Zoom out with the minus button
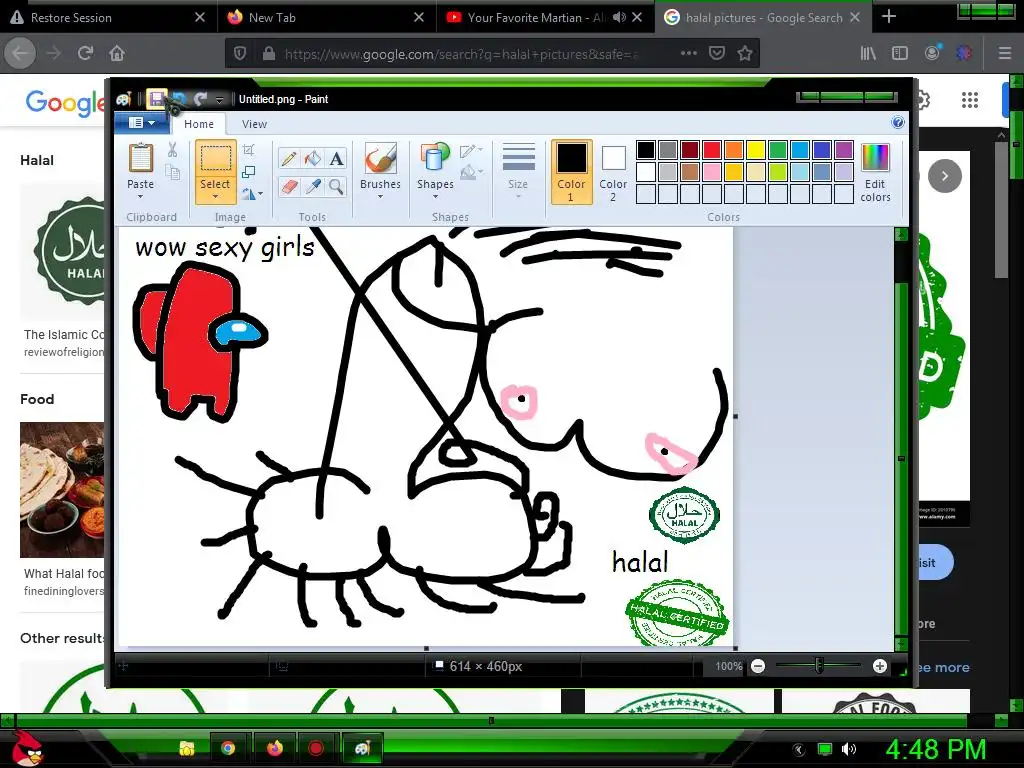This screenshot has width=1024, height=768. tap(758, 666)
